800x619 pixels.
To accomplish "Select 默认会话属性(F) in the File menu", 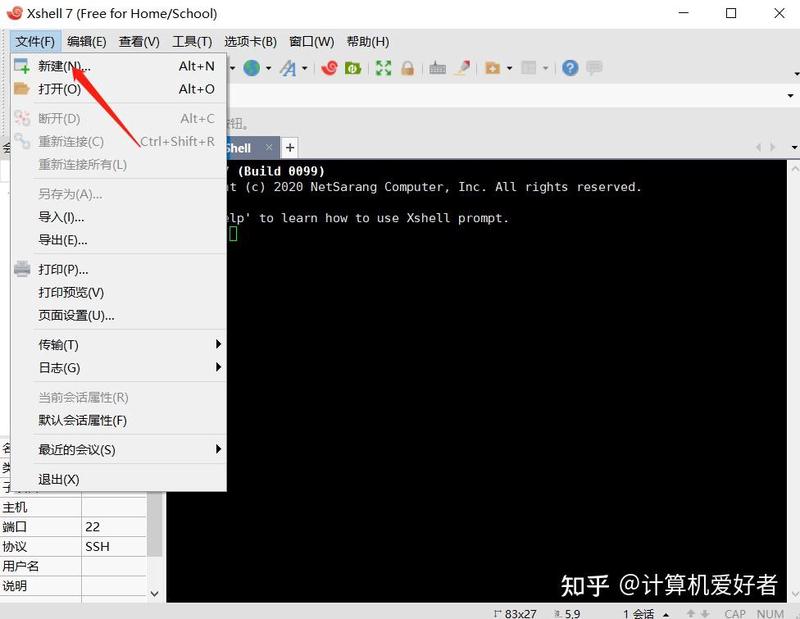I will pos(118,420).
